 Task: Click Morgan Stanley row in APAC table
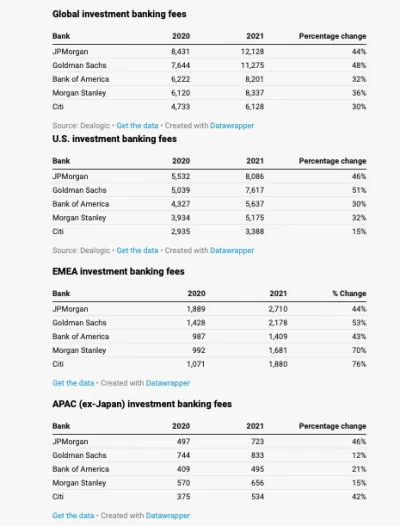tap(209, 483)
